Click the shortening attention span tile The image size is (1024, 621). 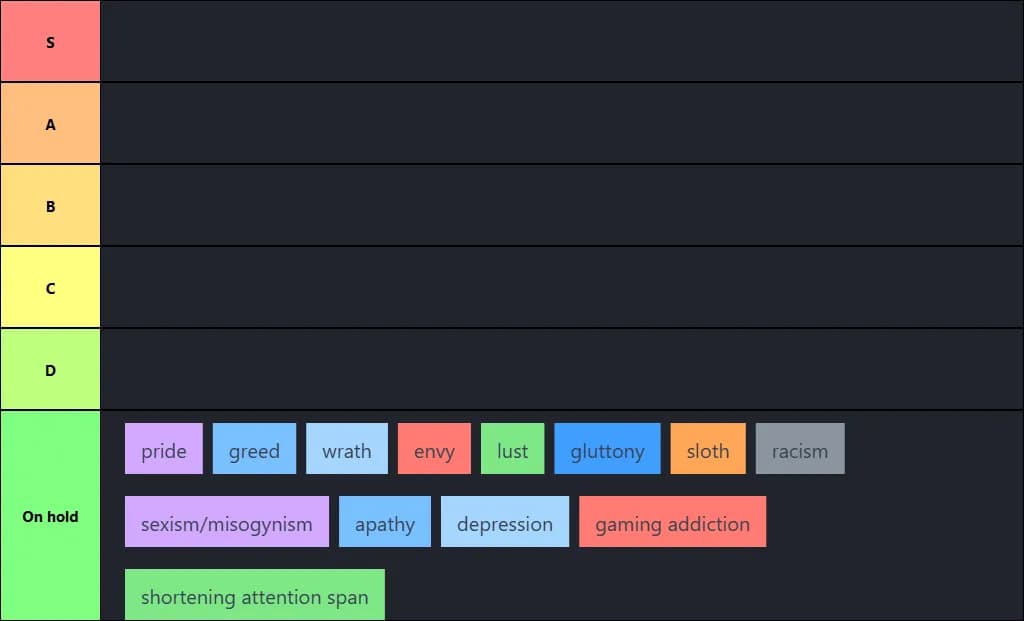click(x=254, y=595)
